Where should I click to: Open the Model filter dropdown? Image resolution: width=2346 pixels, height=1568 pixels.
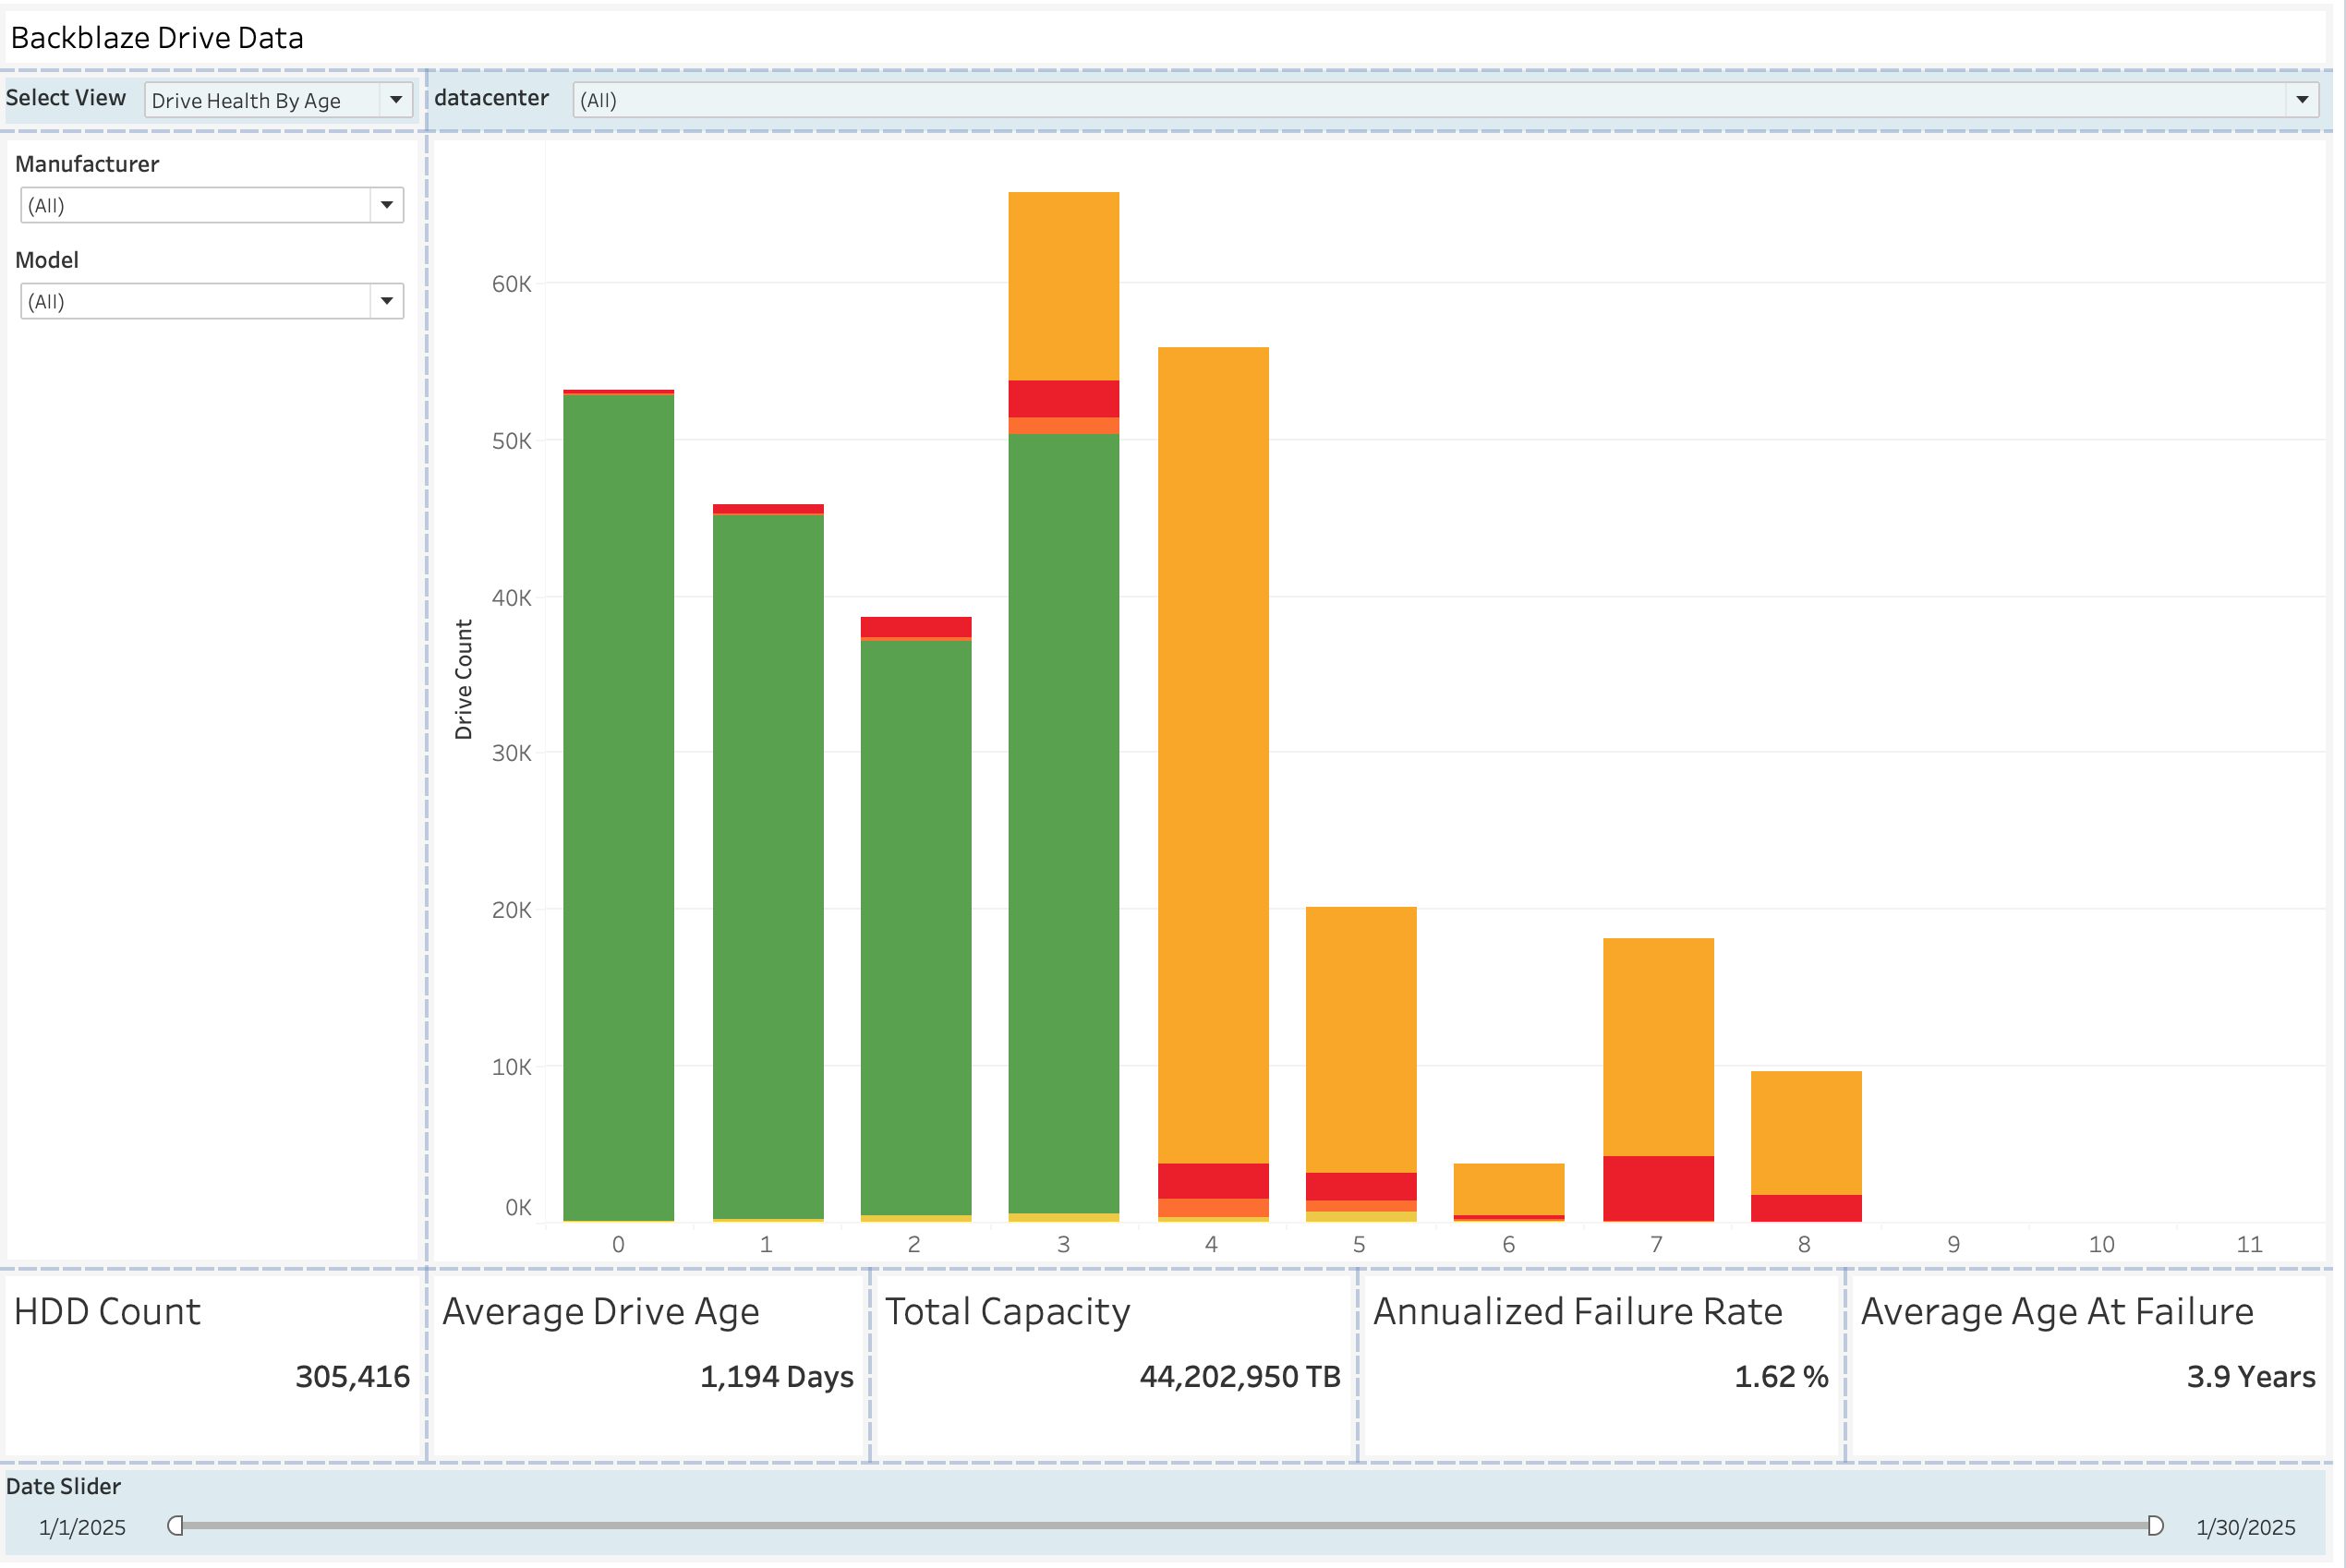(x=212, y=301)
